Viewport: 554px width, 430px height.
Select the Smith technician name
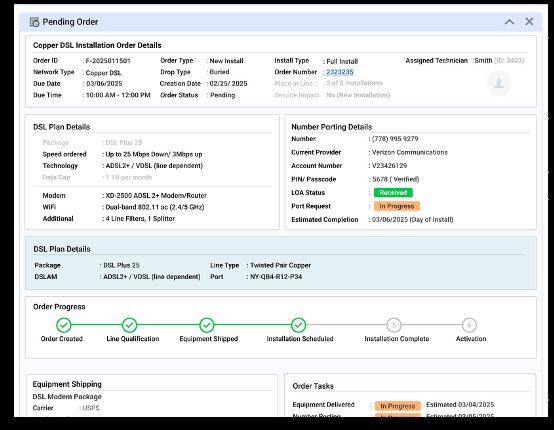[483, 60]
